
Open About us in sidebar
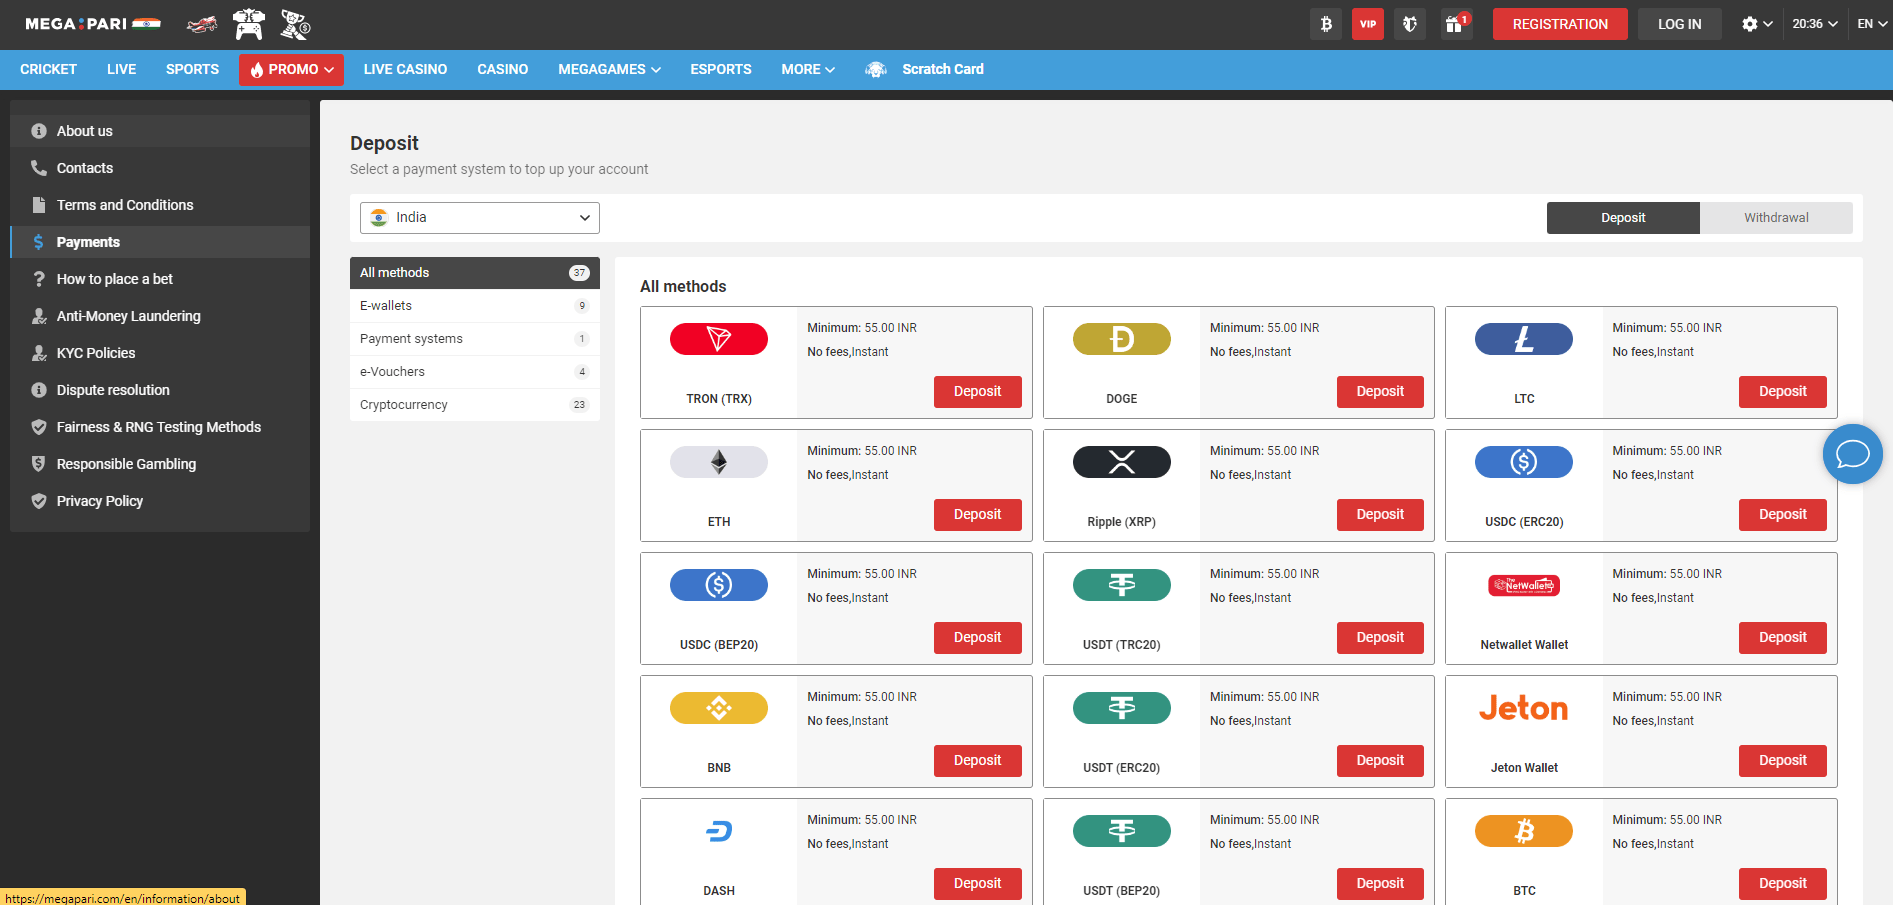pos(160,131)
